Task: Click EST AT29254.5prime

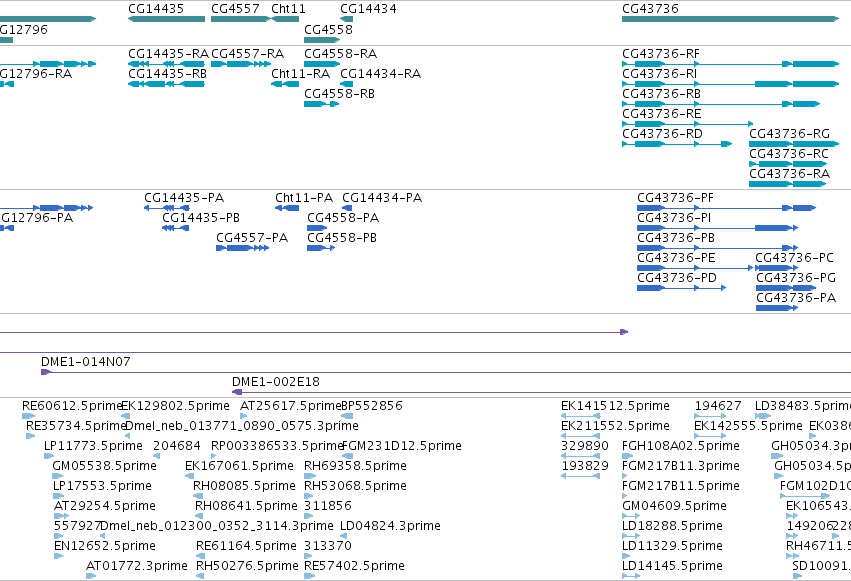Action: coord(105,506)
